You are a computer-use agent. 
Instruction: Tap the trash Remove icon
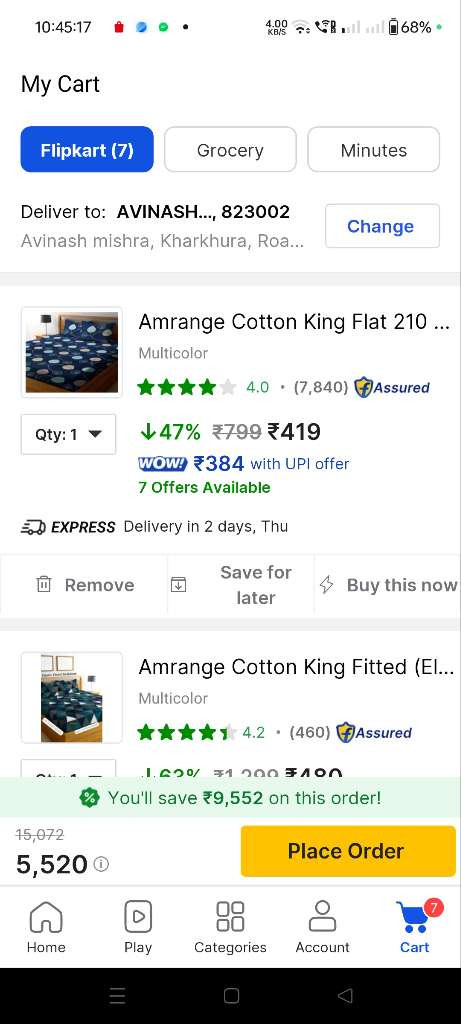(43, 584)
